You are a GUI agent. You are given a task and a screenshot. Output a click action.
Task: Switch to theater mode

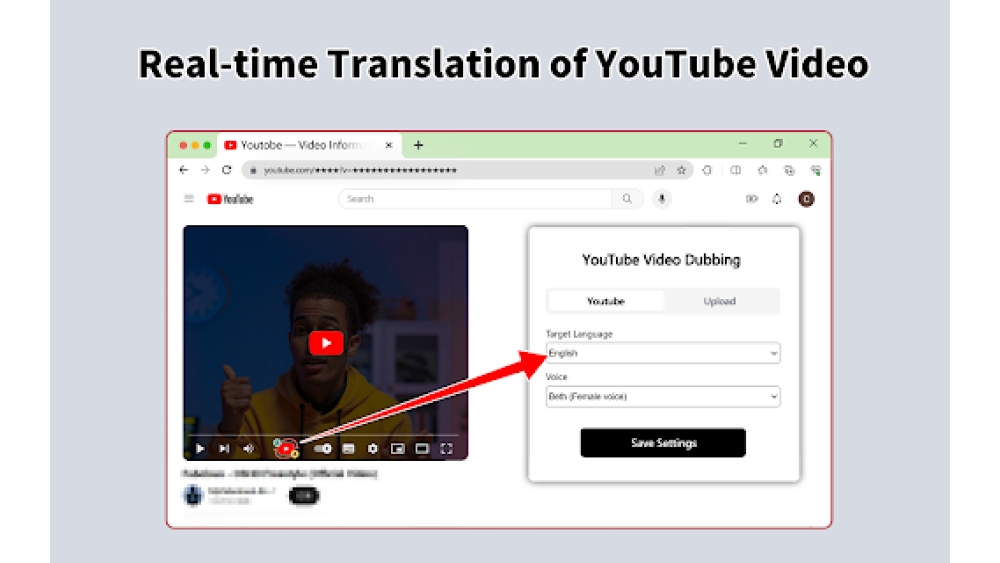point(422,449)
